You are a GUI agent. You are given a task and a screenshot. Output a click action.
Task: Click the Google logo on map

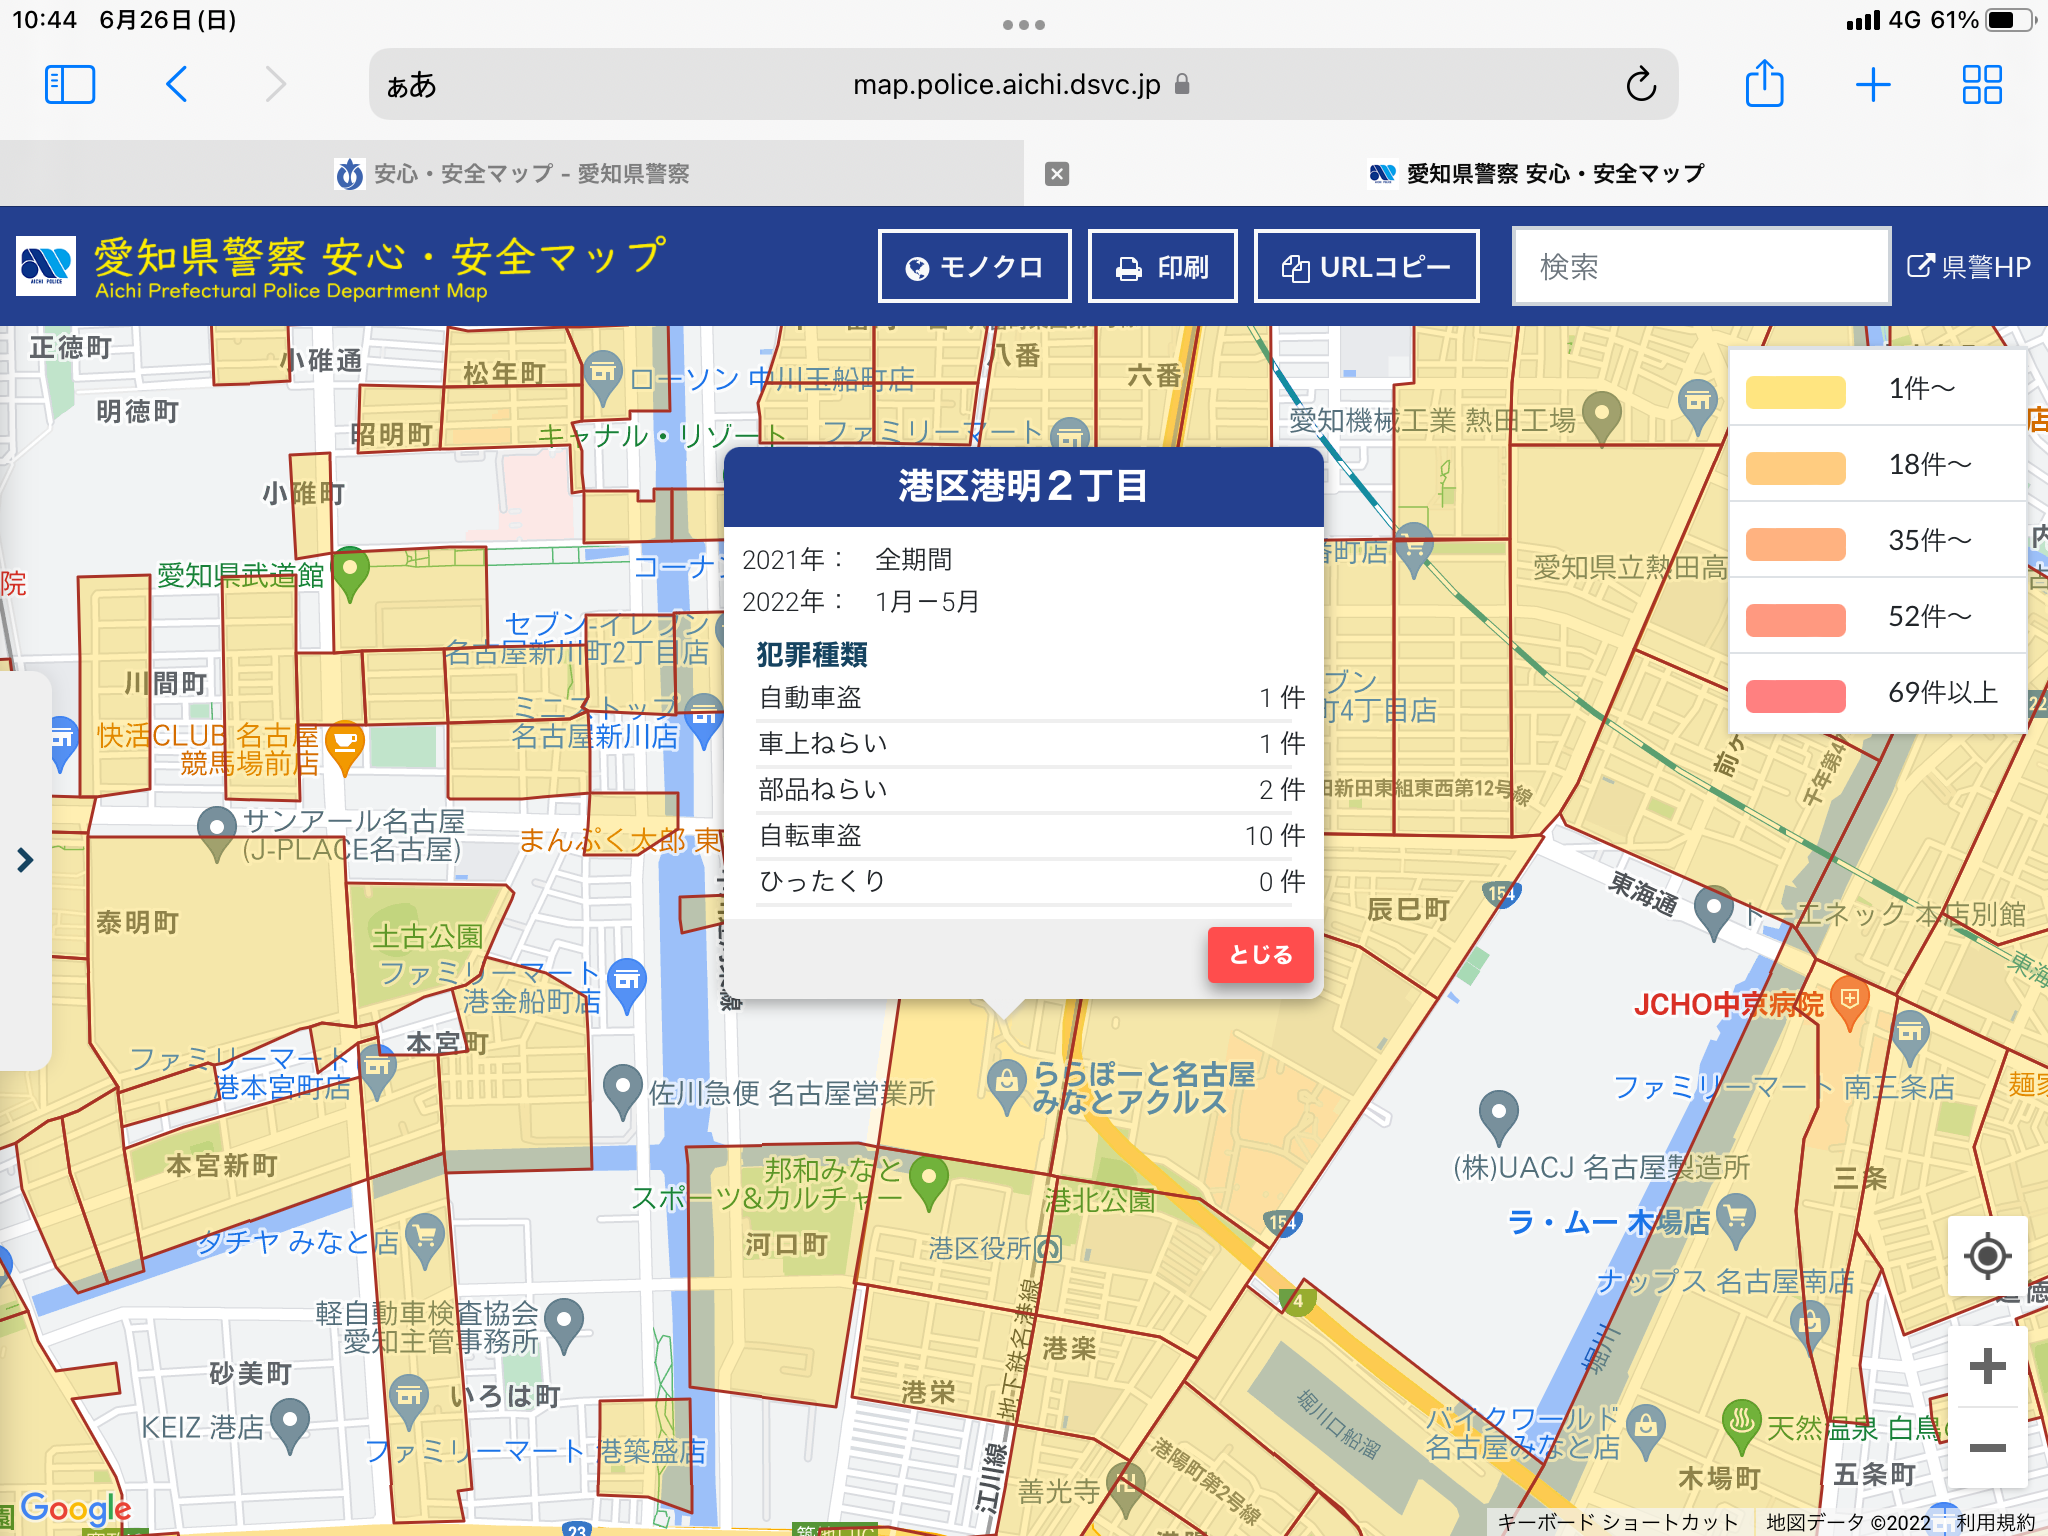[x=76, y=1508]
